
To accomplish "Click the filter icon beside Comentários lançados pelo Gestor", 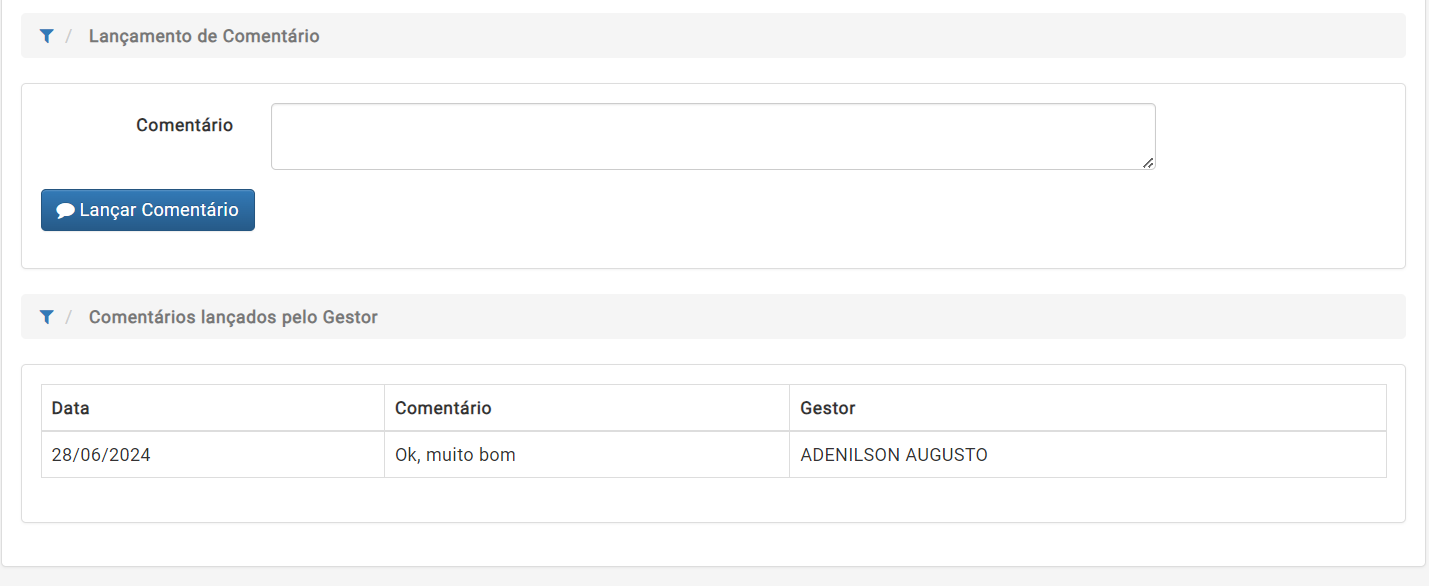I will (46, 317).
